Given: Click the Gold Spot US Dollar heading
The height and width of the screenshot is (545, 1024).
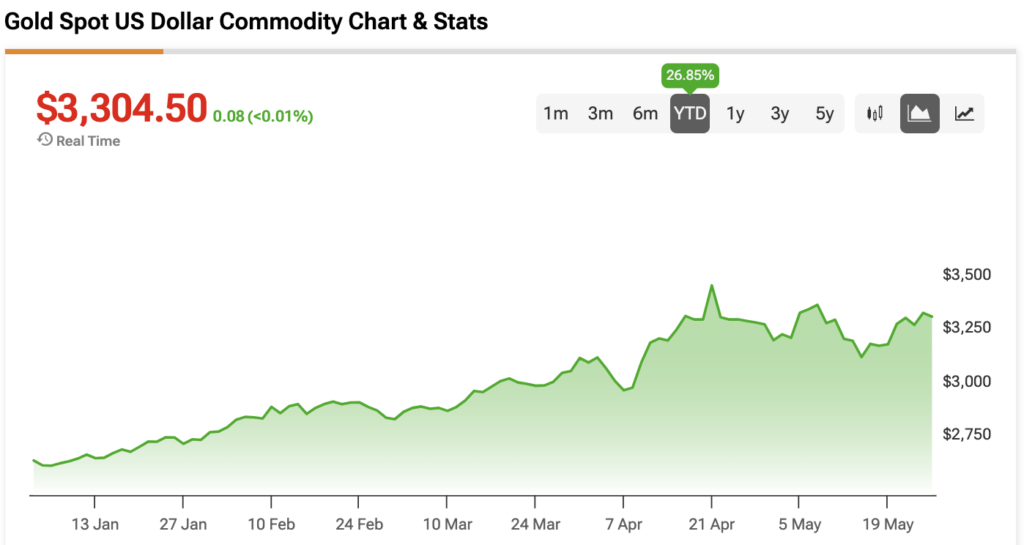Looking at the screenshot, I should tap(247, 21).
